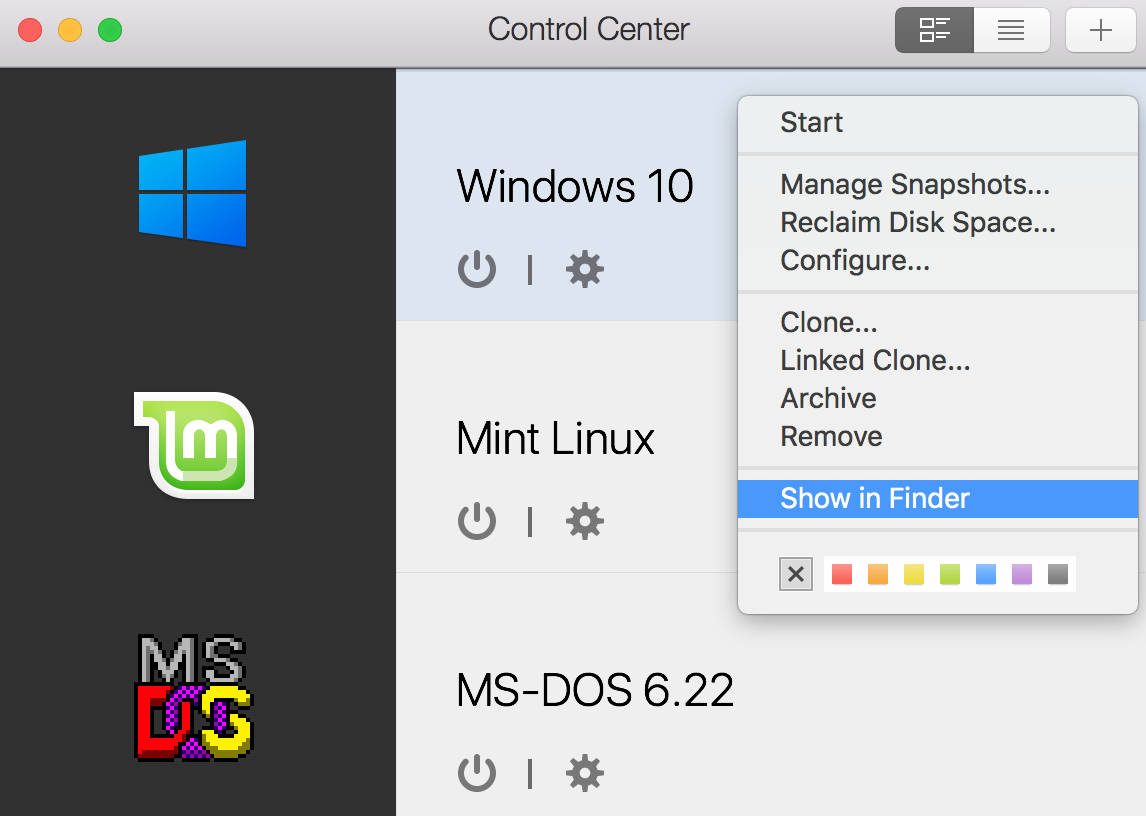Choose Remove from the context menu
This screenshot has height=816, width=1146.
938,437
